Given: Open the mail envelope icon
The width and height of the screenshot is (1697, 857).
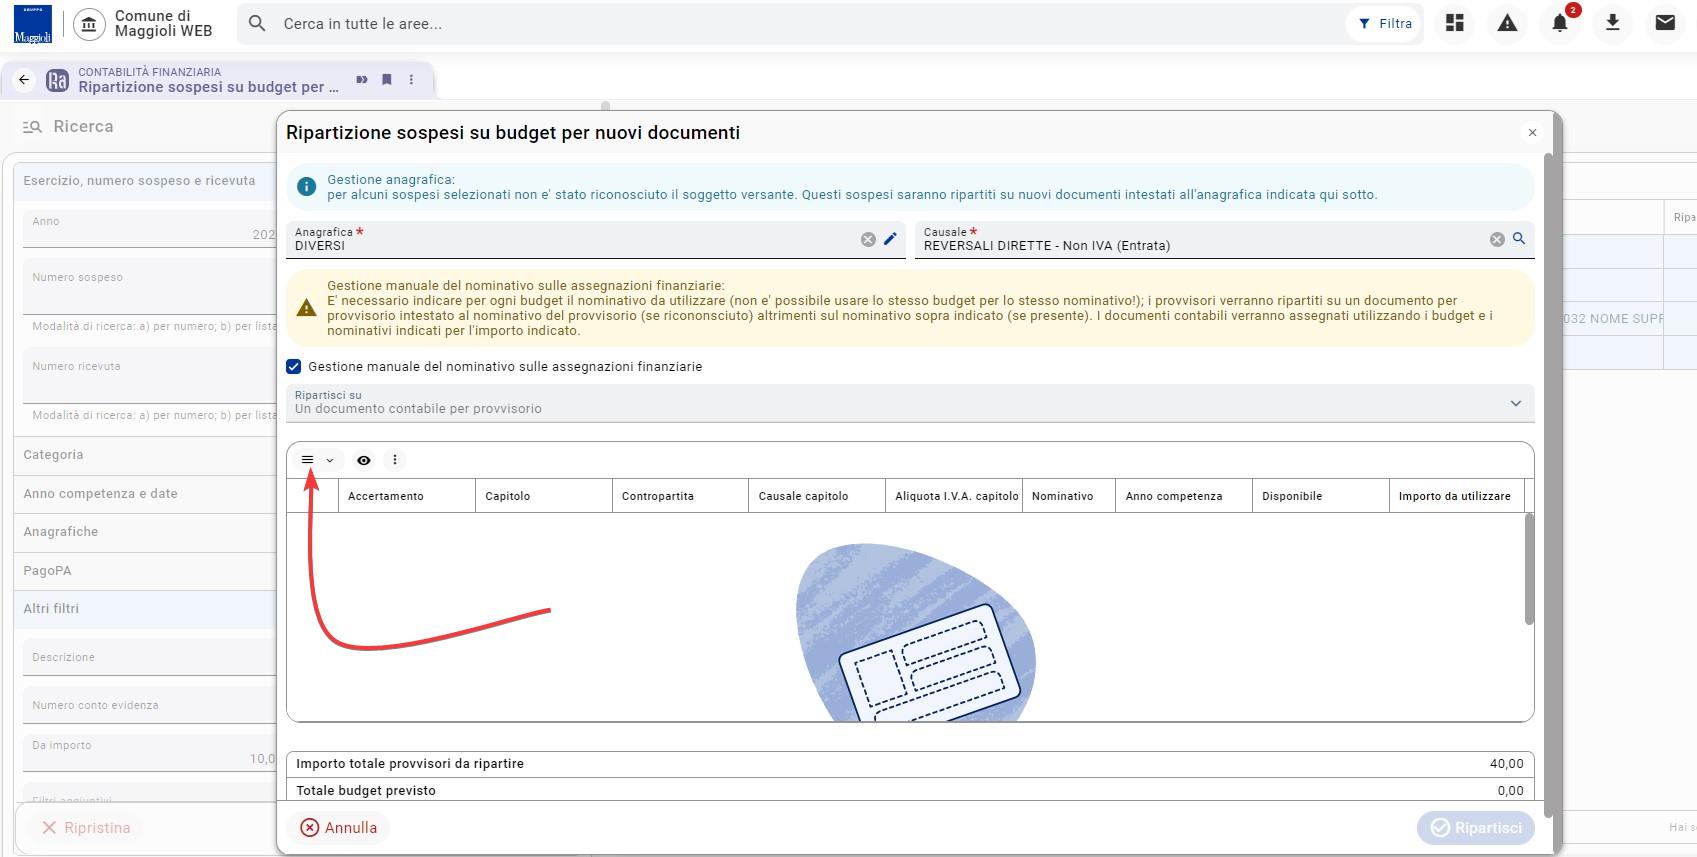Looking at the screenshot, I should [1665, 23].
